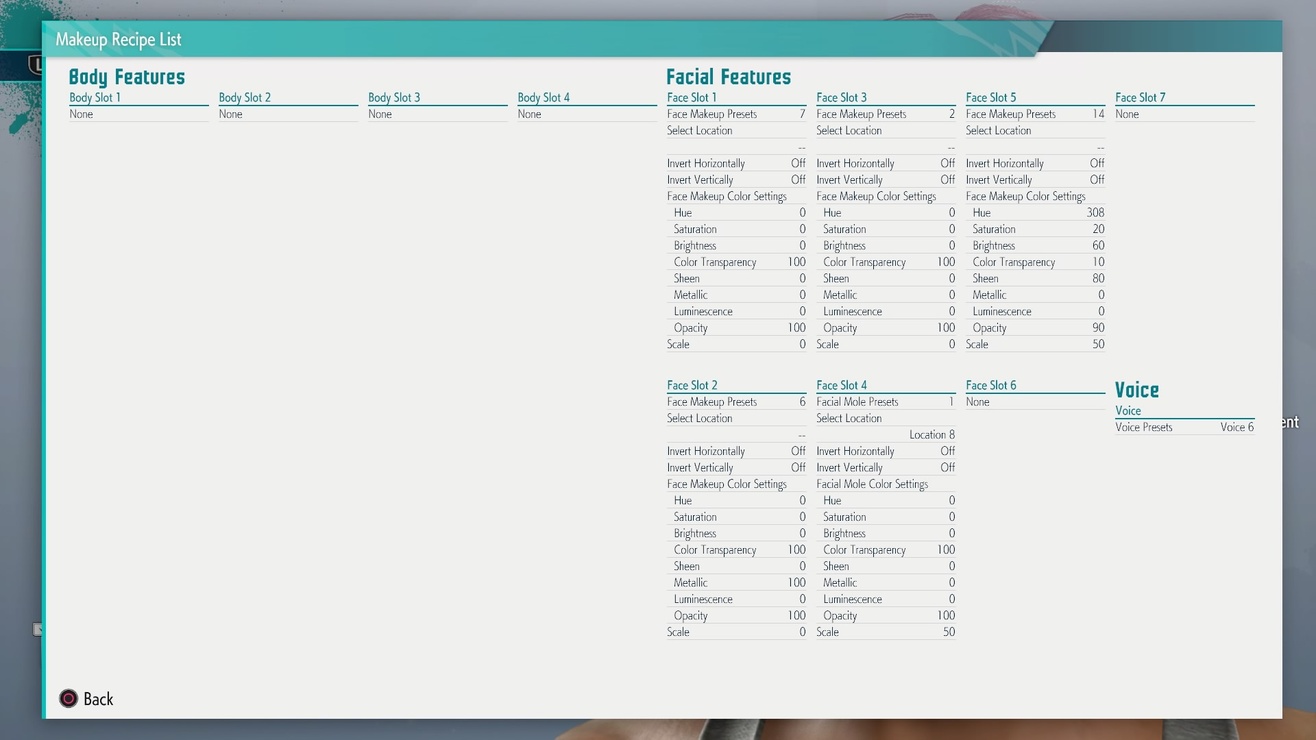The width and height of the screenshot is (1316, 740).
Task: Select the Body Slot 2 header
Action: pyautogui.click(x=245, y=97)
